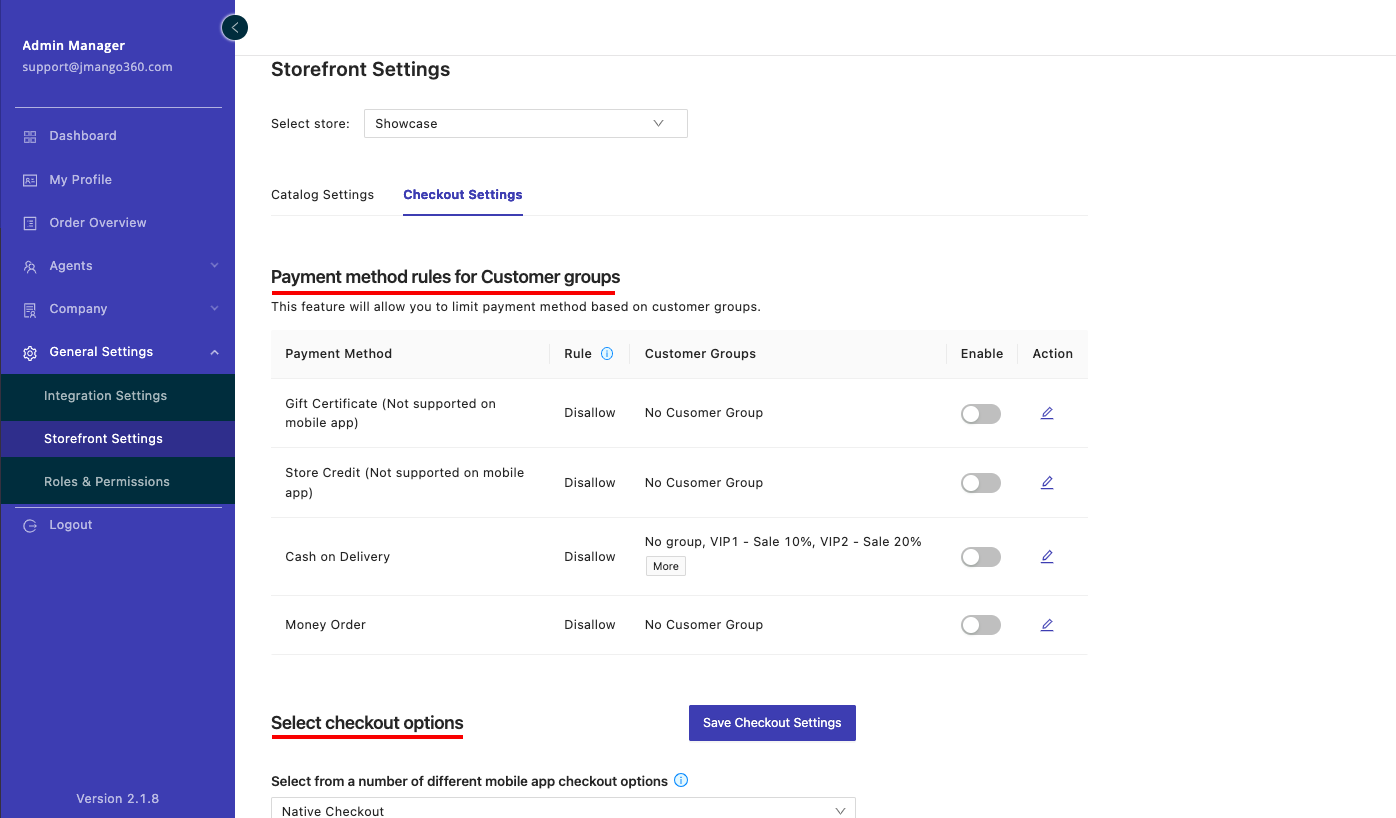The height and width of the screenshot is (818, 1396).
Task: Toggle the Store Credit rule switch
Action: (980, 483)
